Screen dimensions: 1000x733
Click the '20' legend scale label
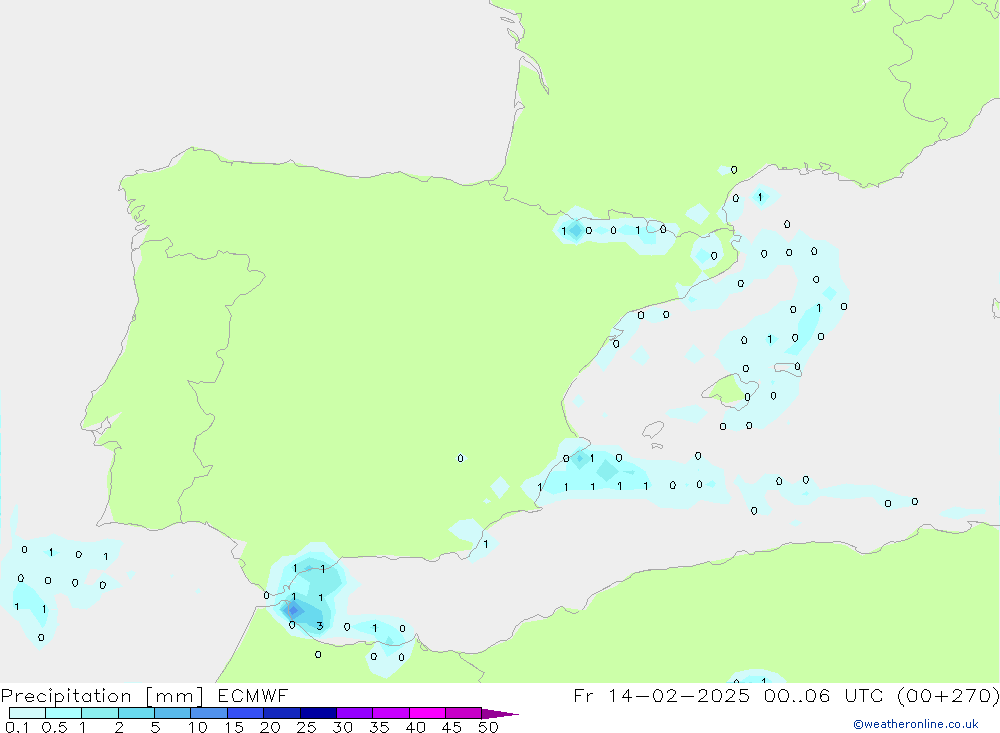pyautogui.click(x=270, y=727)
